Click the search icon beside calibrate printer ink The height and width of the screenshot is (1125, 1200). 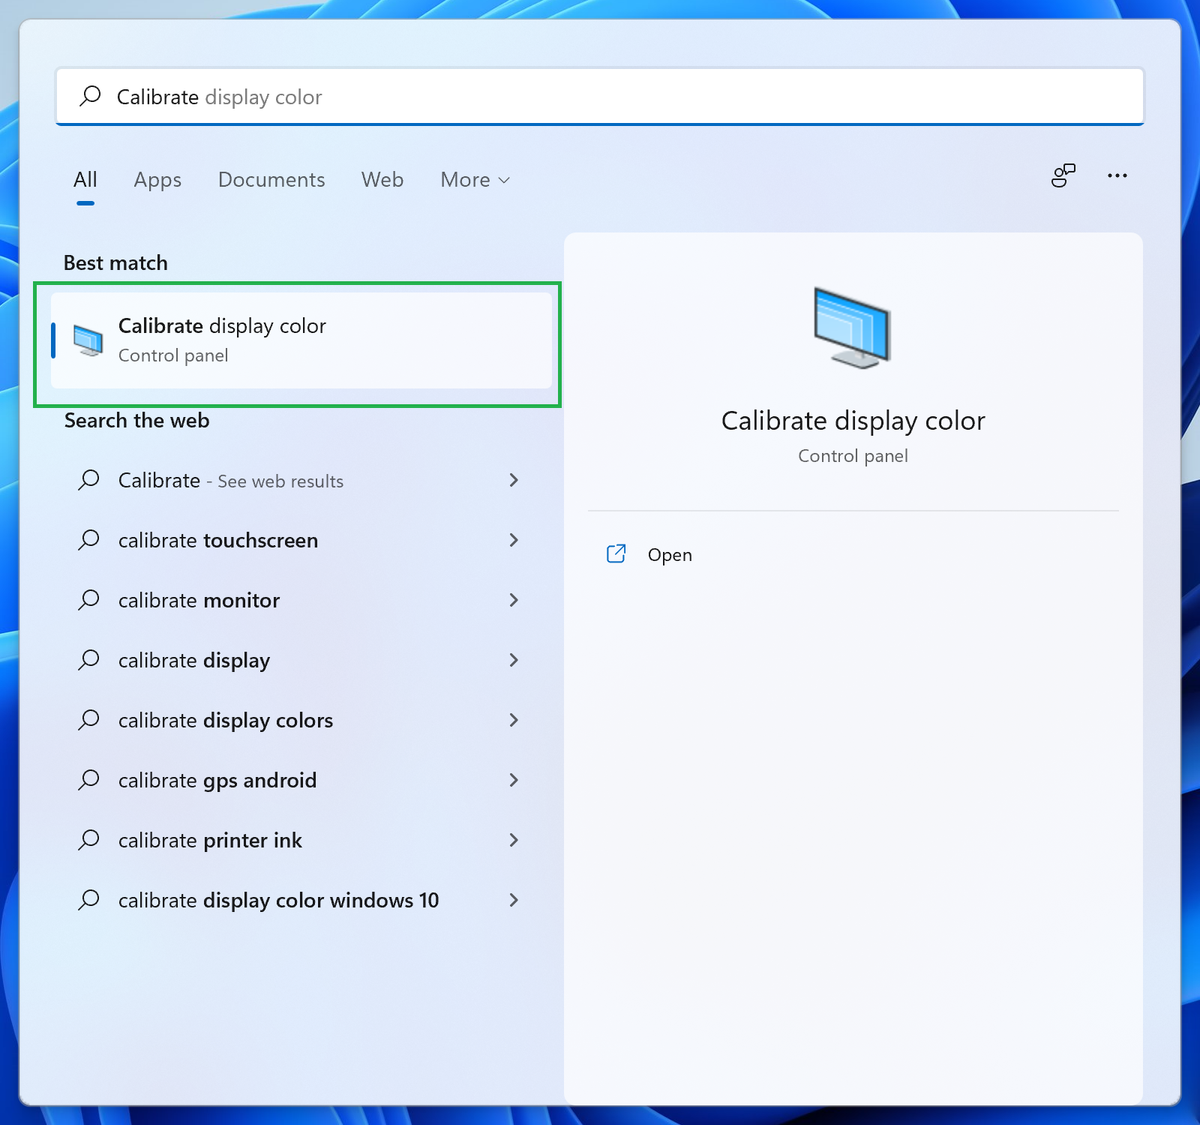point(88,840)
